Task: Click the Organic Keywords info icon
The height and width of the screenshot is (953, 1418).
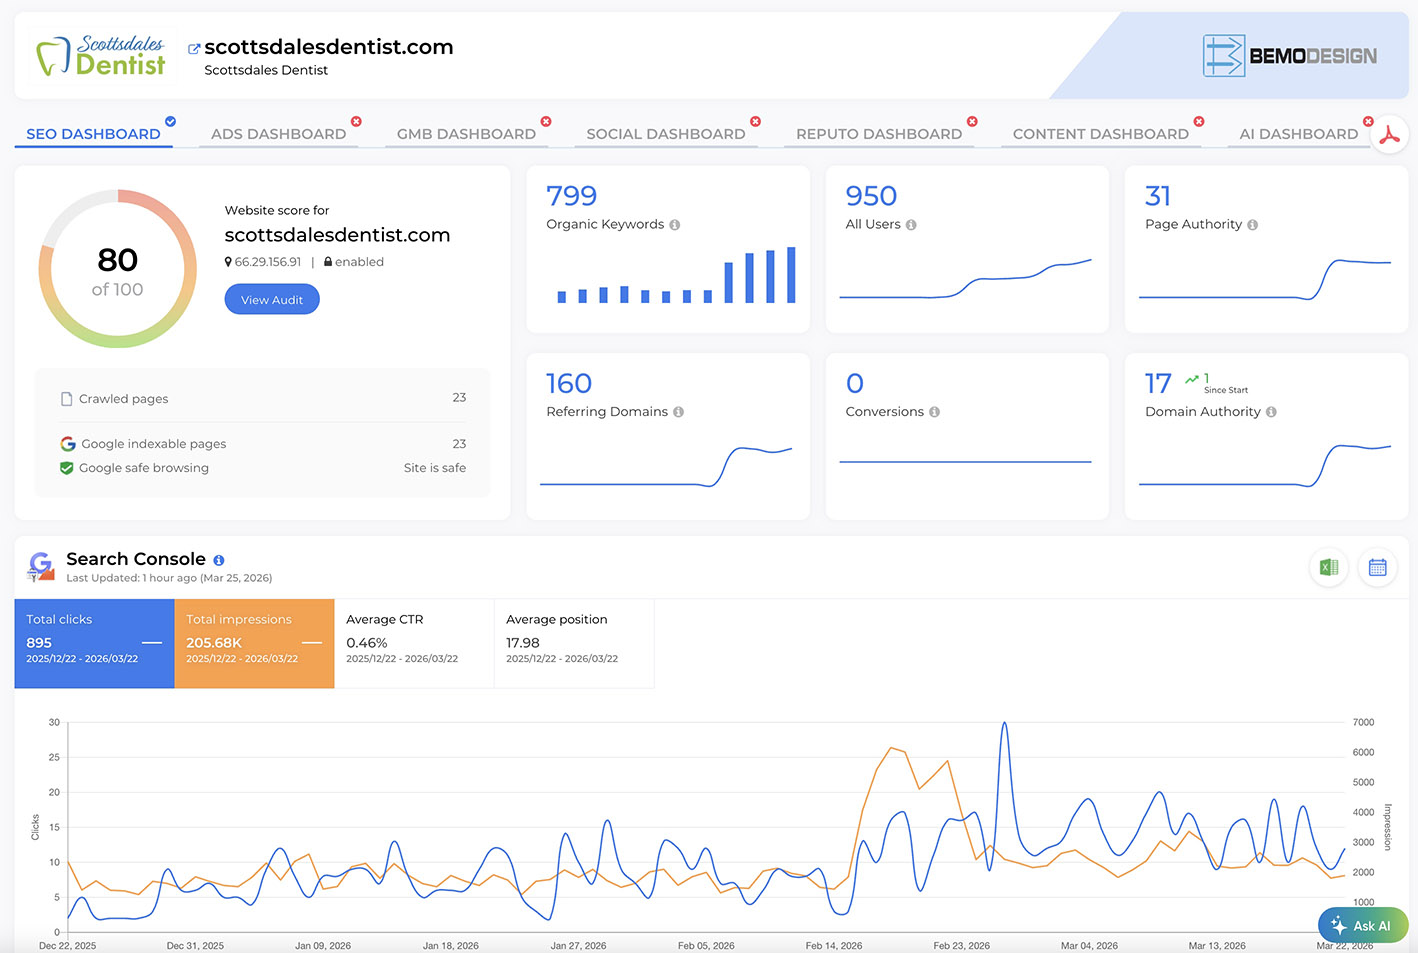Action: [676, 224]
